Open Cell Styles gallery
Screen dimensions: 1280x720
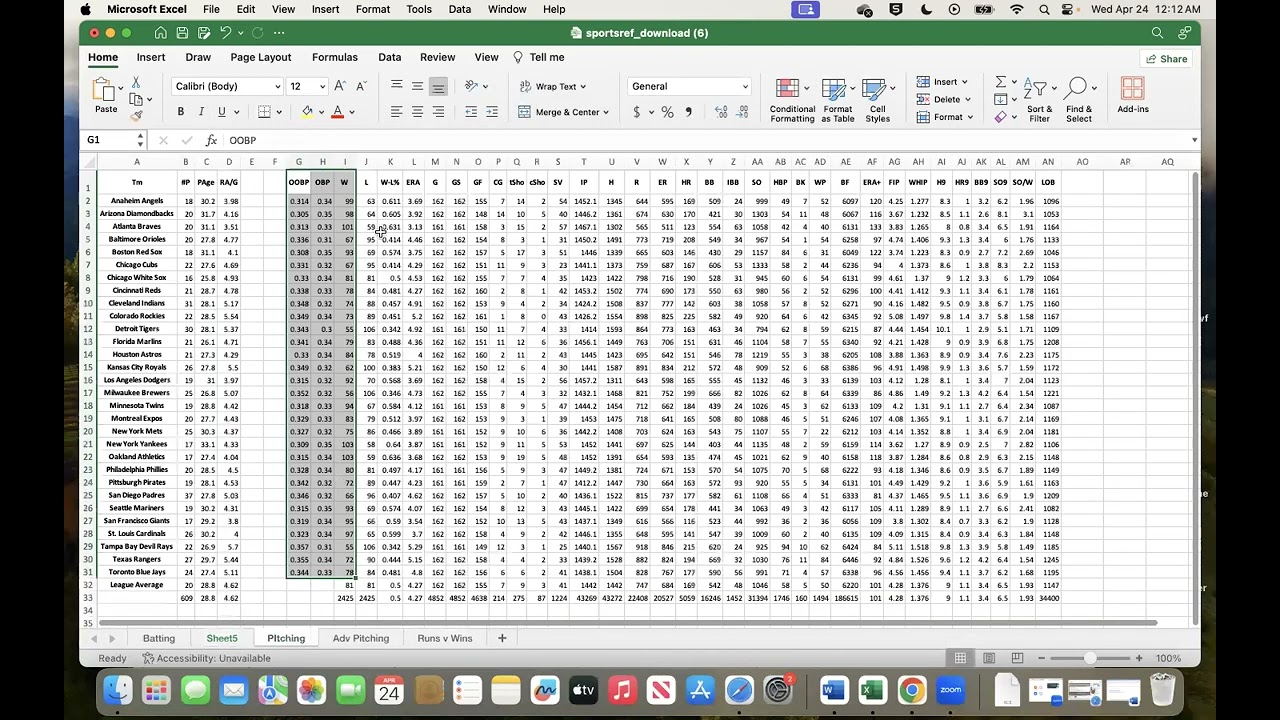pyautogui.click(x=877, y=101)
